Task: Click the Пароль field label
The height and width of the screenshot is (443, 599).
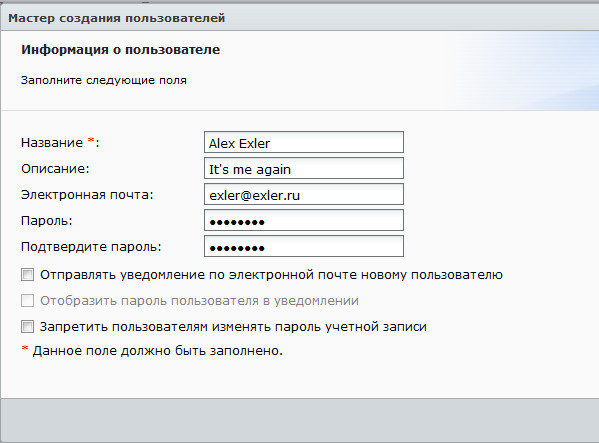Action: (47, 221)
